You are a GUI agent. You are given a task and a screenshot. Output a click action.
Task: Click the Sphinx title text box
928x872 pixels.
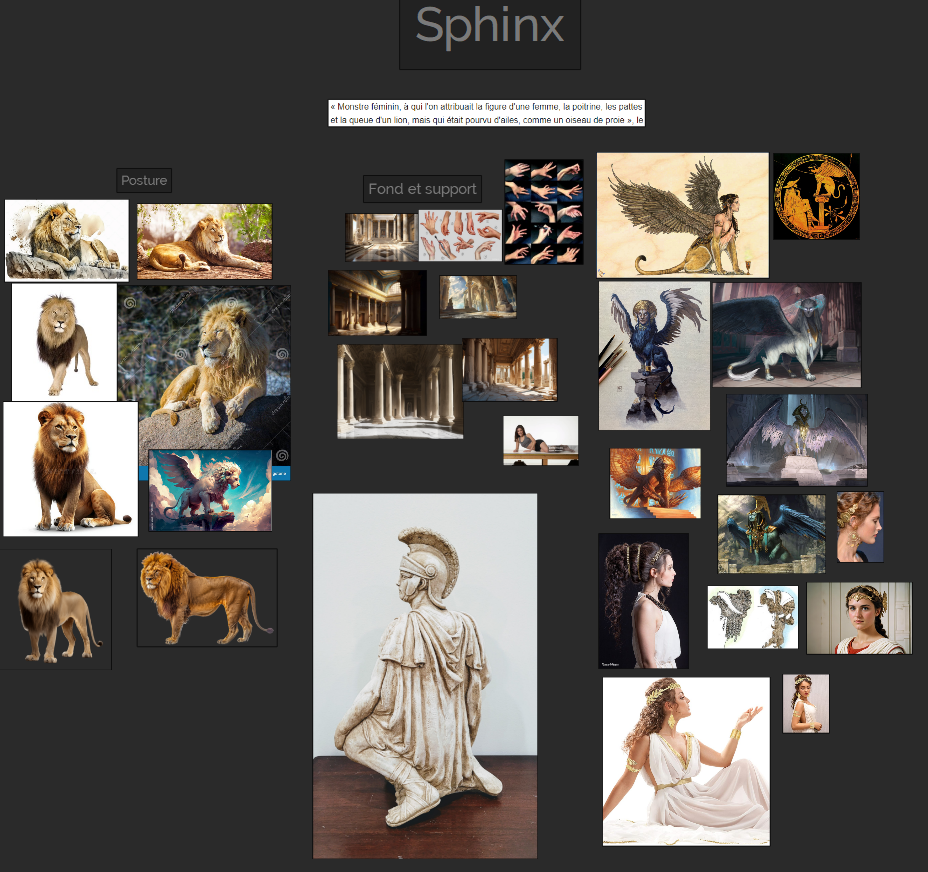[x=489, y=27]
